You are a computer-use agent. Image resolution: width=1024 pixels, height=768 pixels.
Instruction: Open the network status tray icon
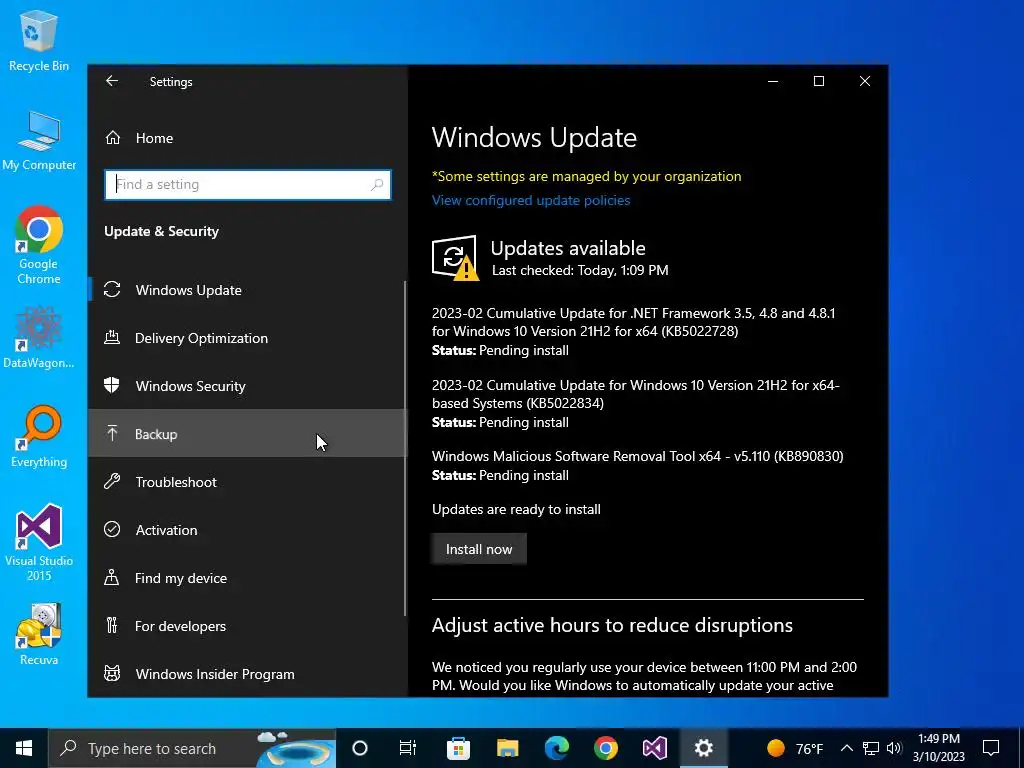pyautogui.click(x=871, y=748)
